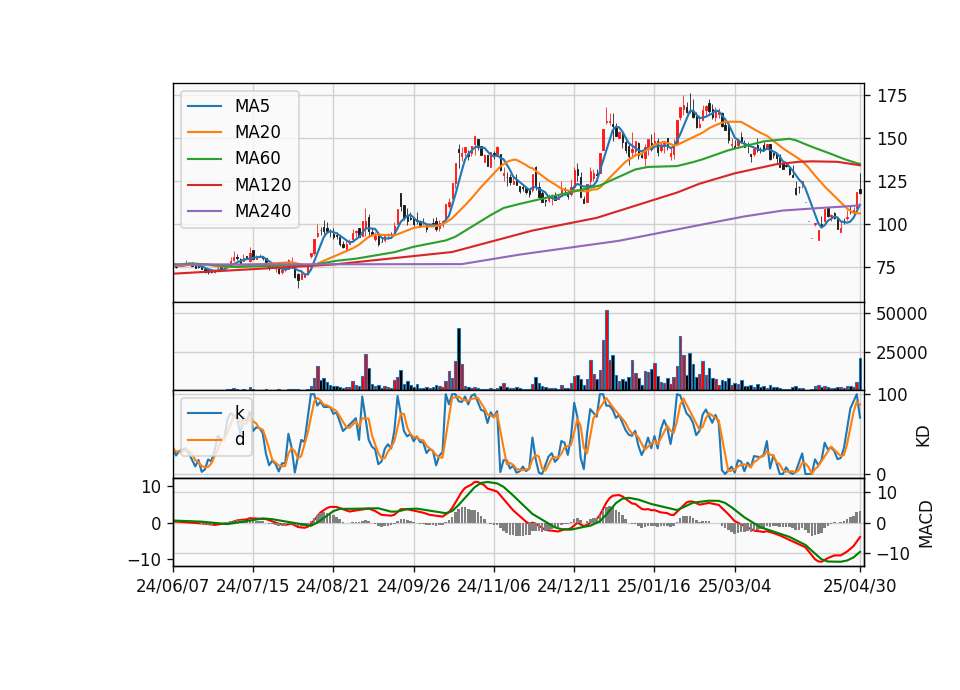Click the 25/04/30 date label

[860, 586]
